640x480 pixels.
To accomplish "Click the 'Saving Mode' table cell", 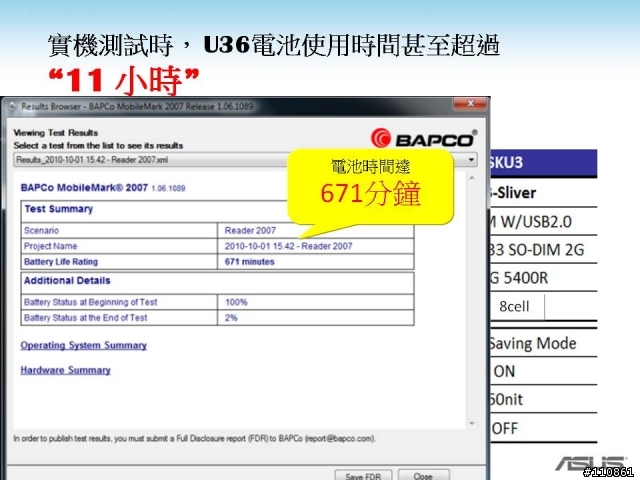I will (544, 343).
